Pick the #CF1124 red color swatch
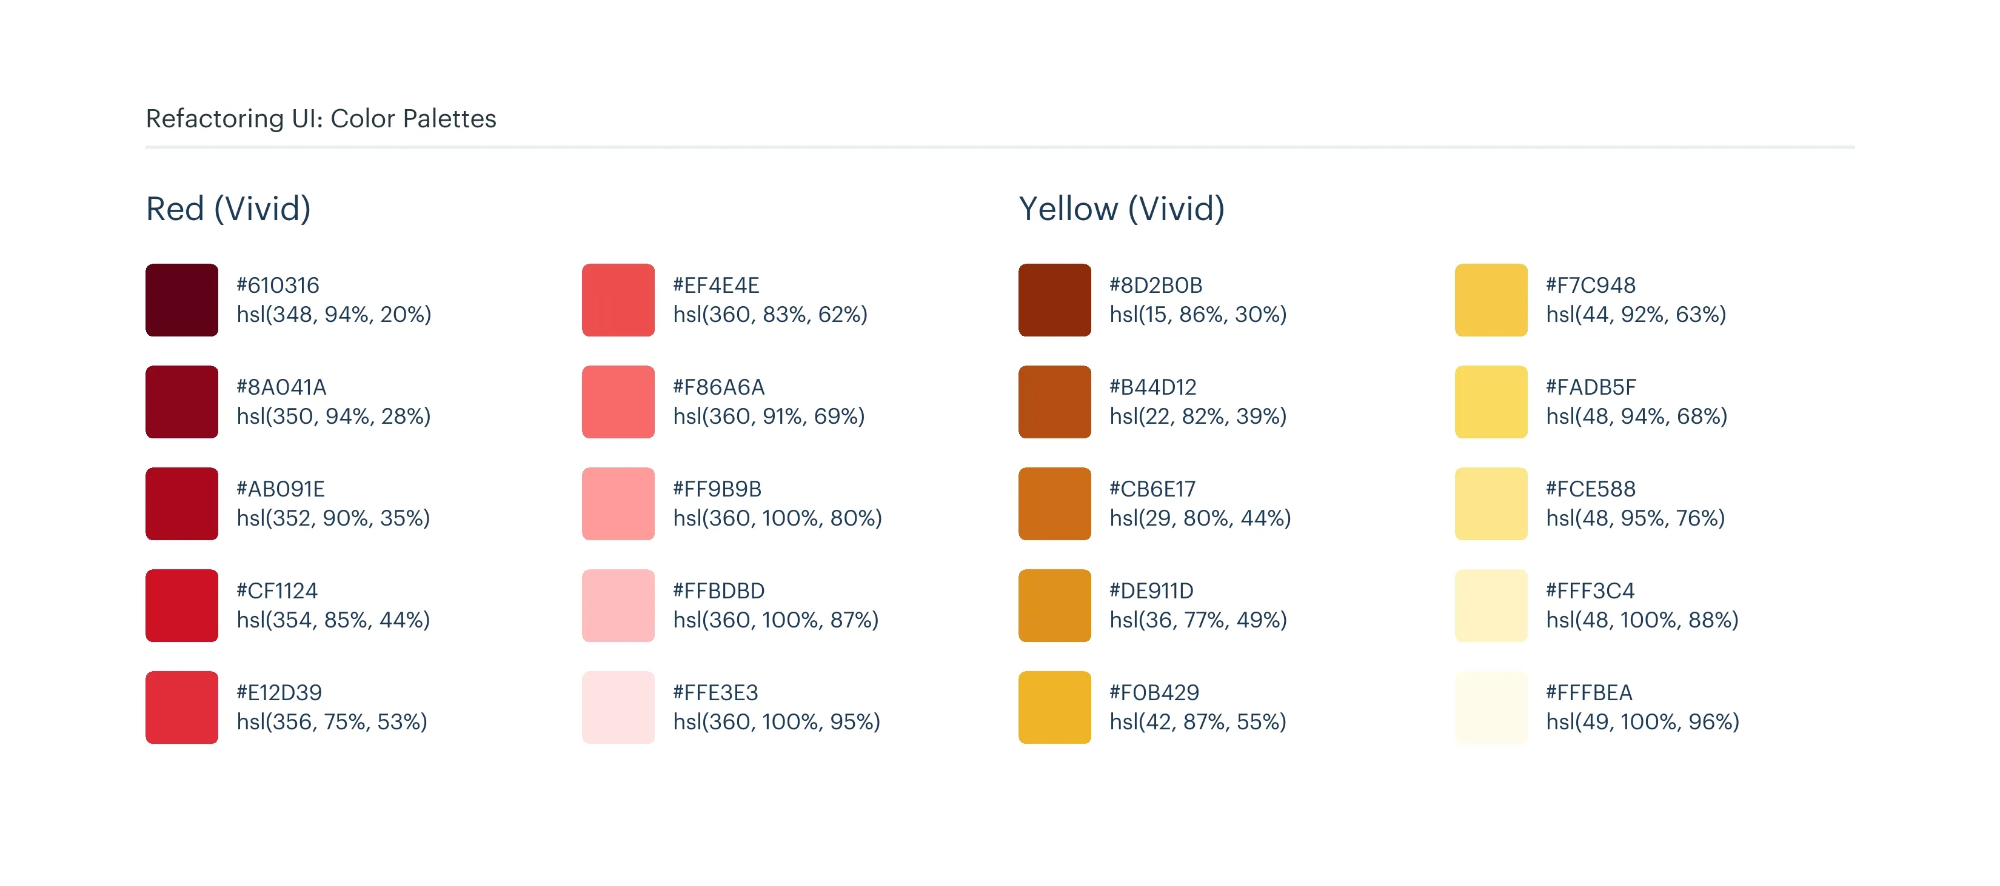 (x=182, y=605)
